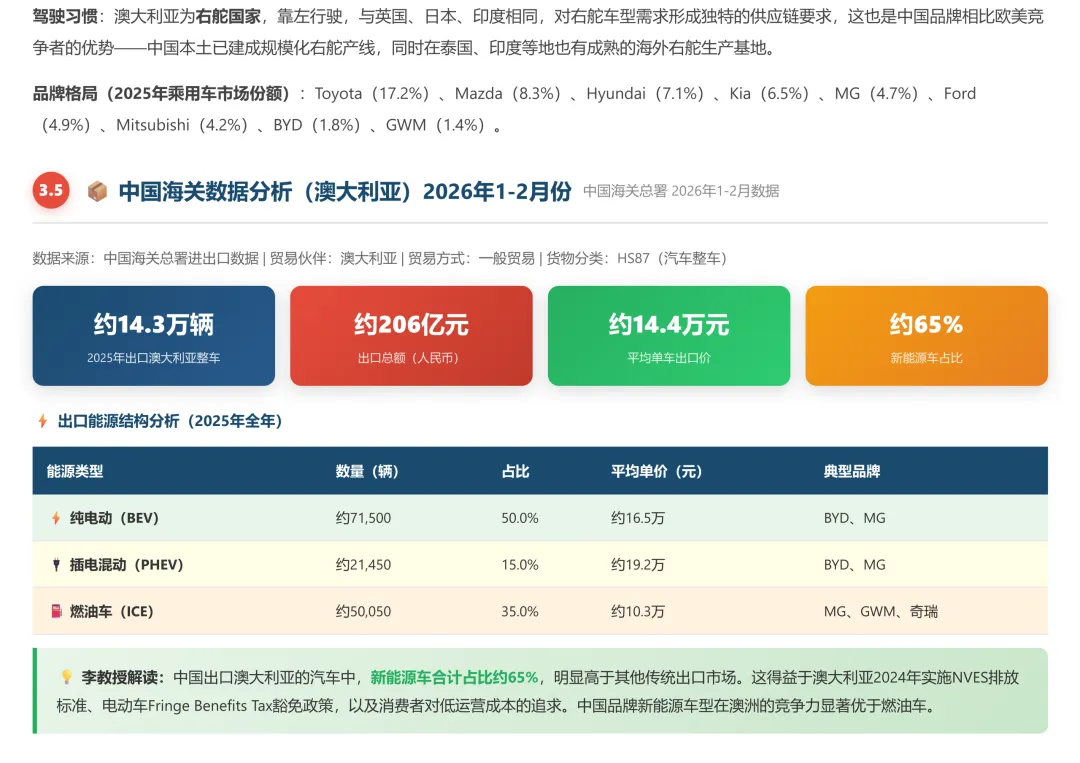Expand the 中国海关数据分析 section header
This screenshot has width=1080, height=763.
coord(345,190)
